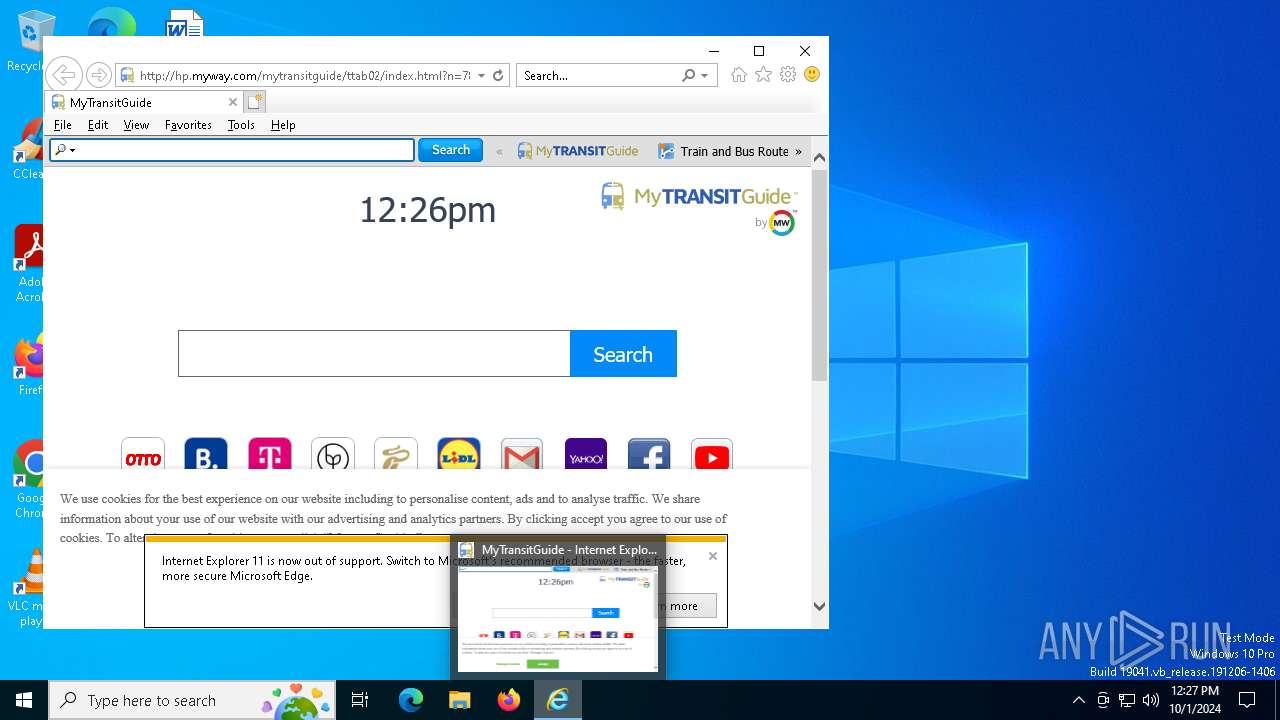Open the Help menu

click(283, 125)
